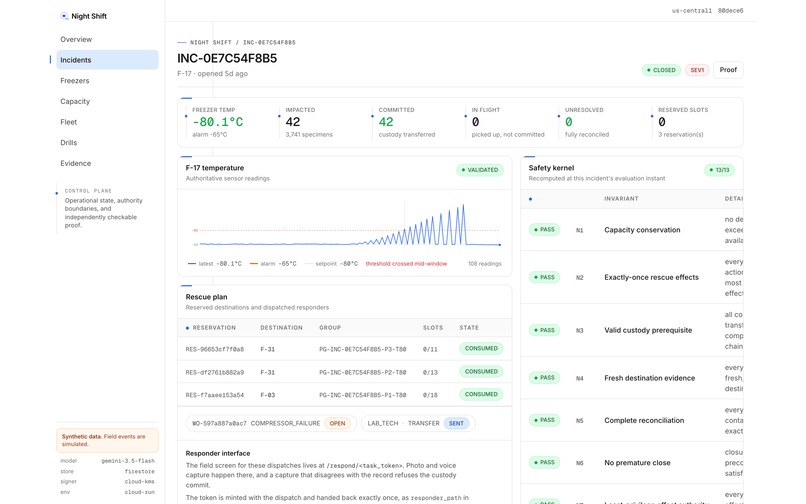Click PASS badge for Complete reconciliation
Image resolution: width=806 pixels, height=504 pixels.
[x=544, y=420]
